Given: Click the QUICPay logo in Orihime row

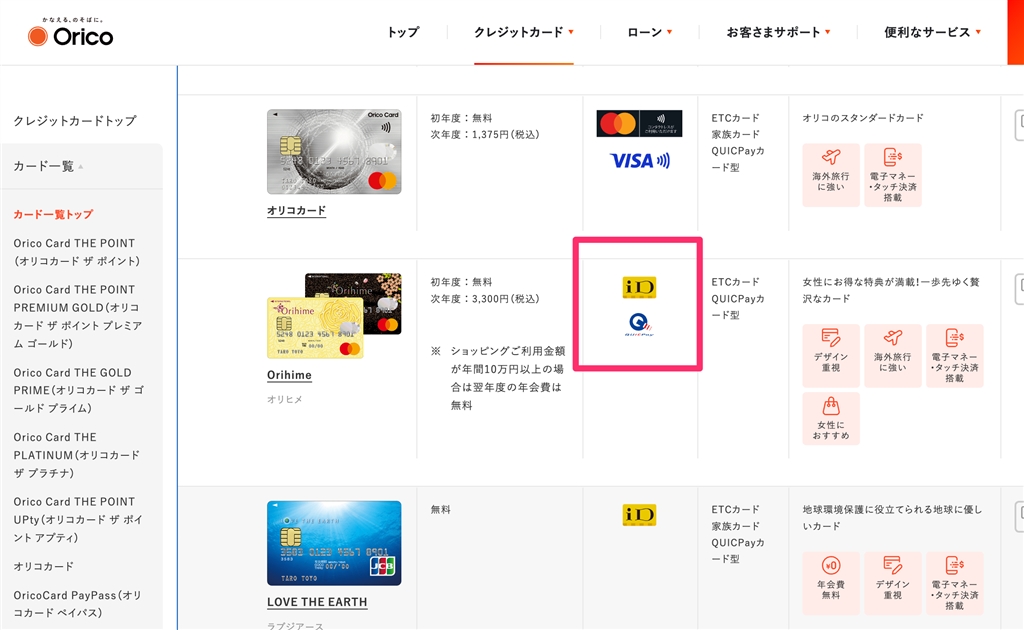Looking at the screenshot, I should 639,324.
